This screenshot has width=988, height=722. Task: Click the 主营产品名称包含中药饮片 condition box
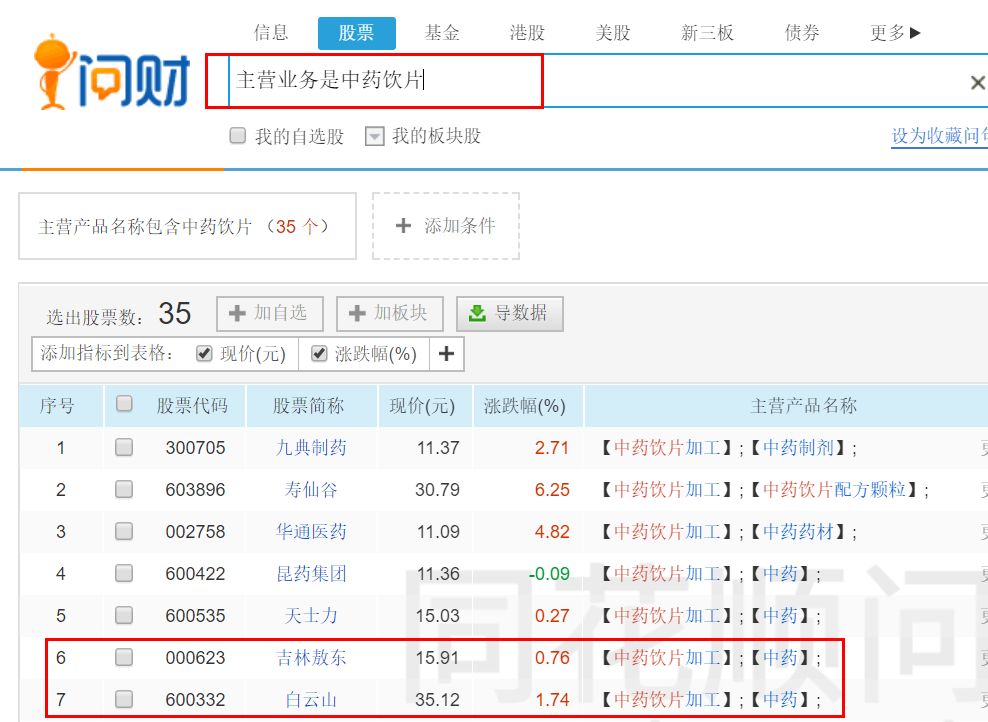(187, 226)
